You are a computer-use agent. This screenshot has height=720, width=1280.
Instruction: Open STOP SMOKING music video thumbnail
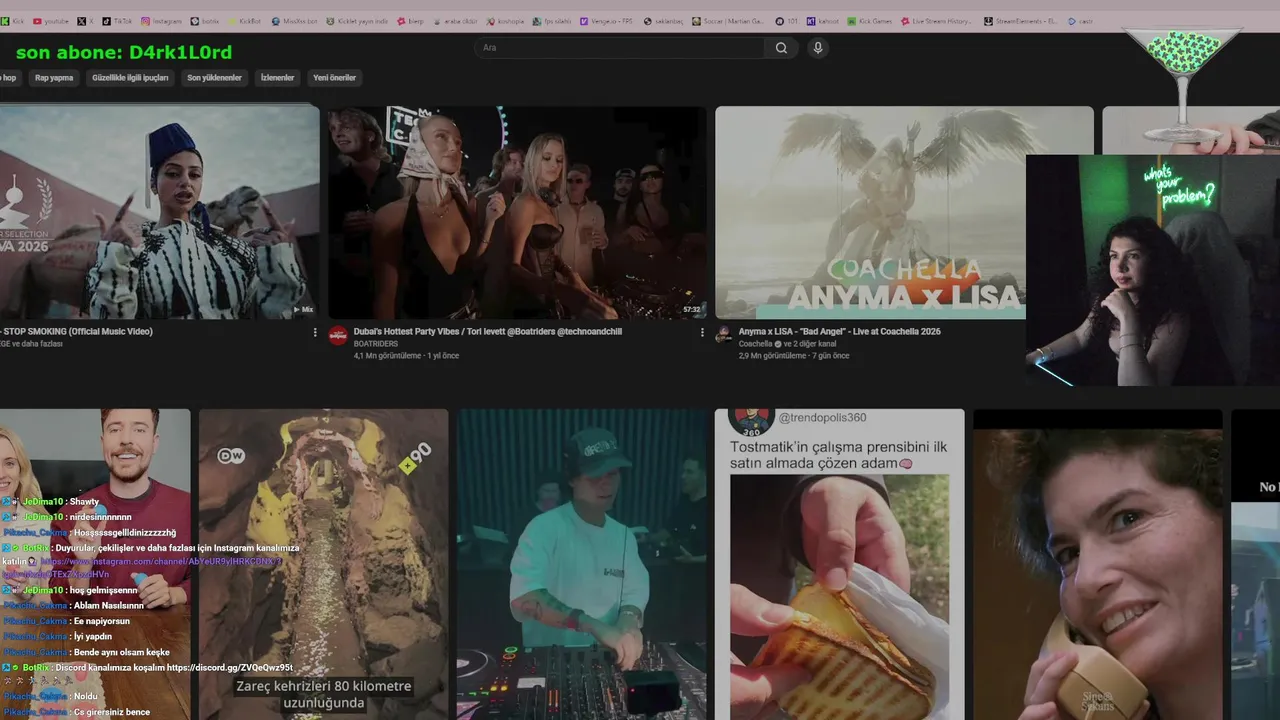click(x=159, y=212)
